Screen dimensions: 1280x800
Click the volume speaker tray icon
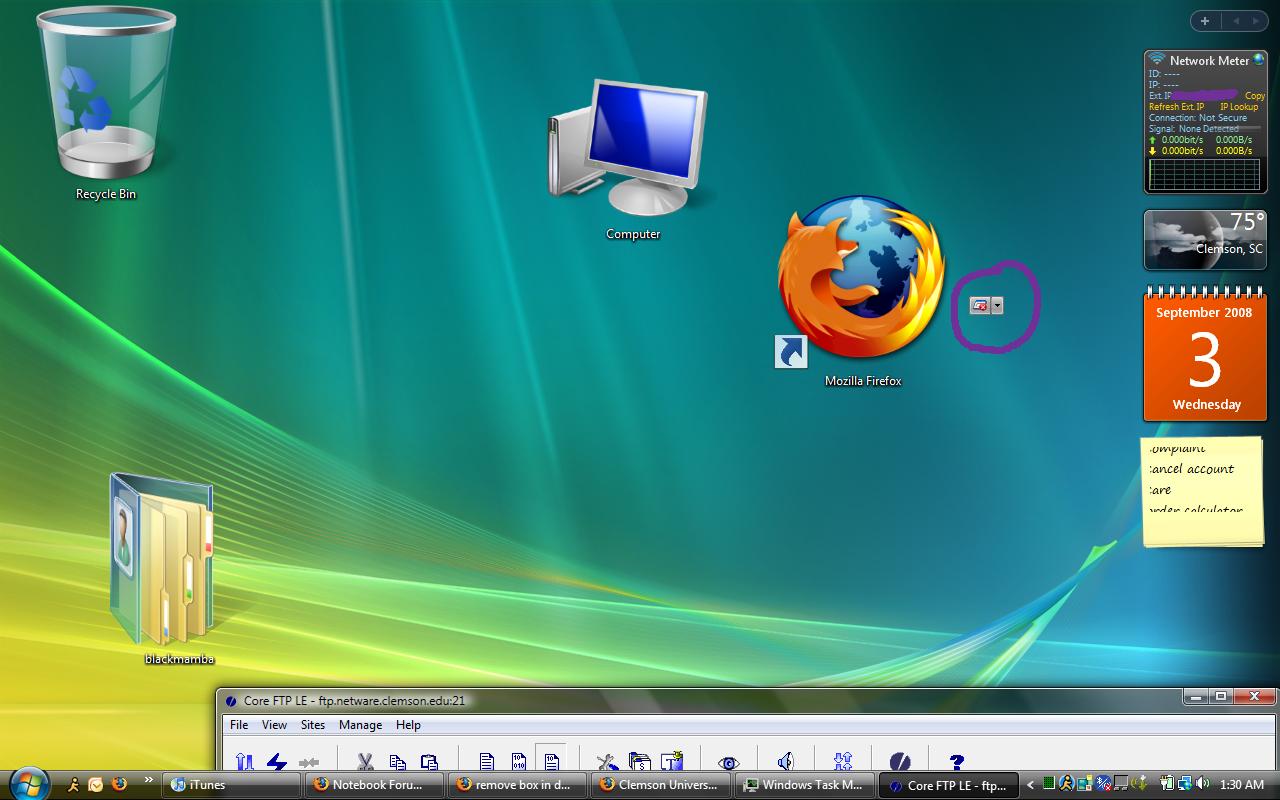pyautogui.click(x=1202, y=784)
